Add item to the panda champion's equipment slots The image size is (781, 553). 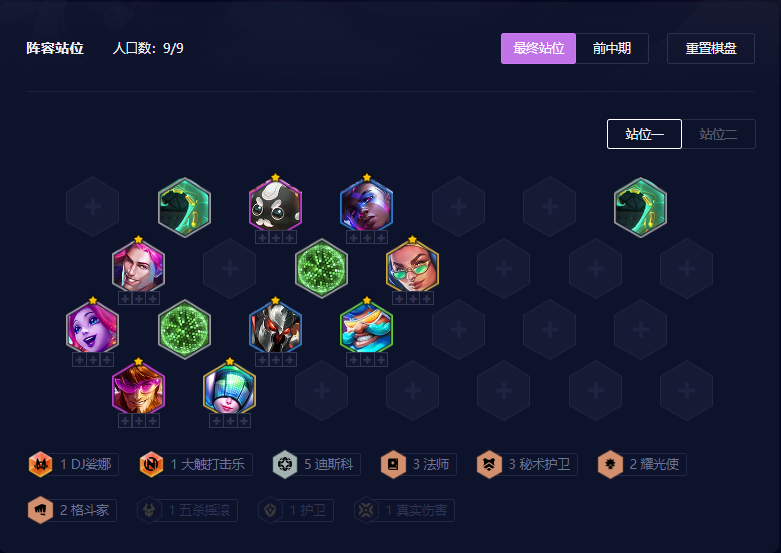(275, 237)
